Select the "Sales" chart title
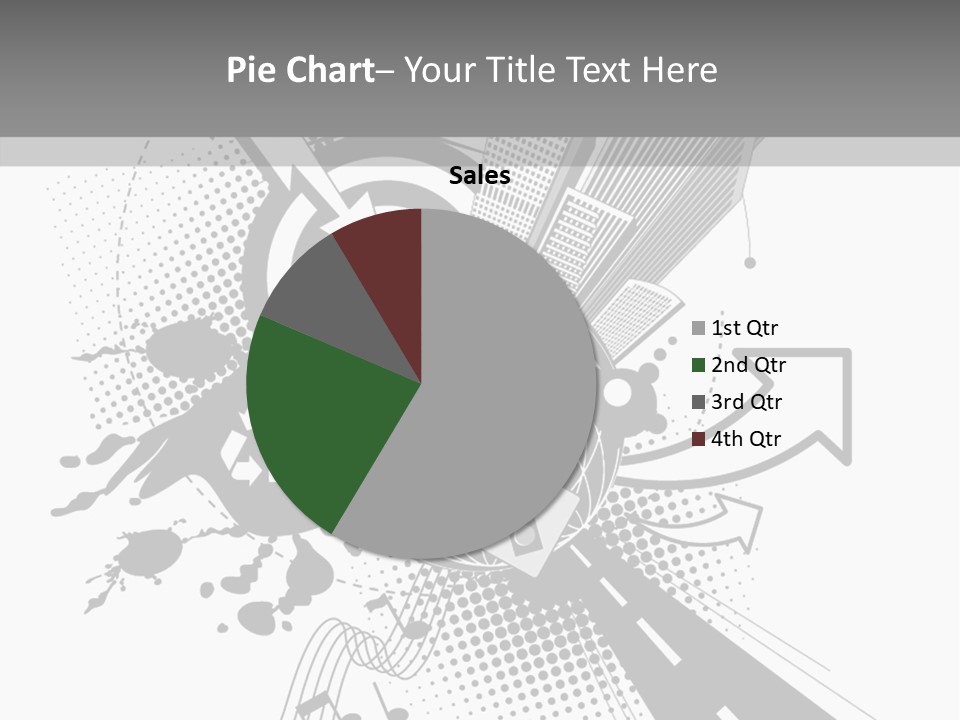Screen dimensions: 960x720 pos(479,176)
